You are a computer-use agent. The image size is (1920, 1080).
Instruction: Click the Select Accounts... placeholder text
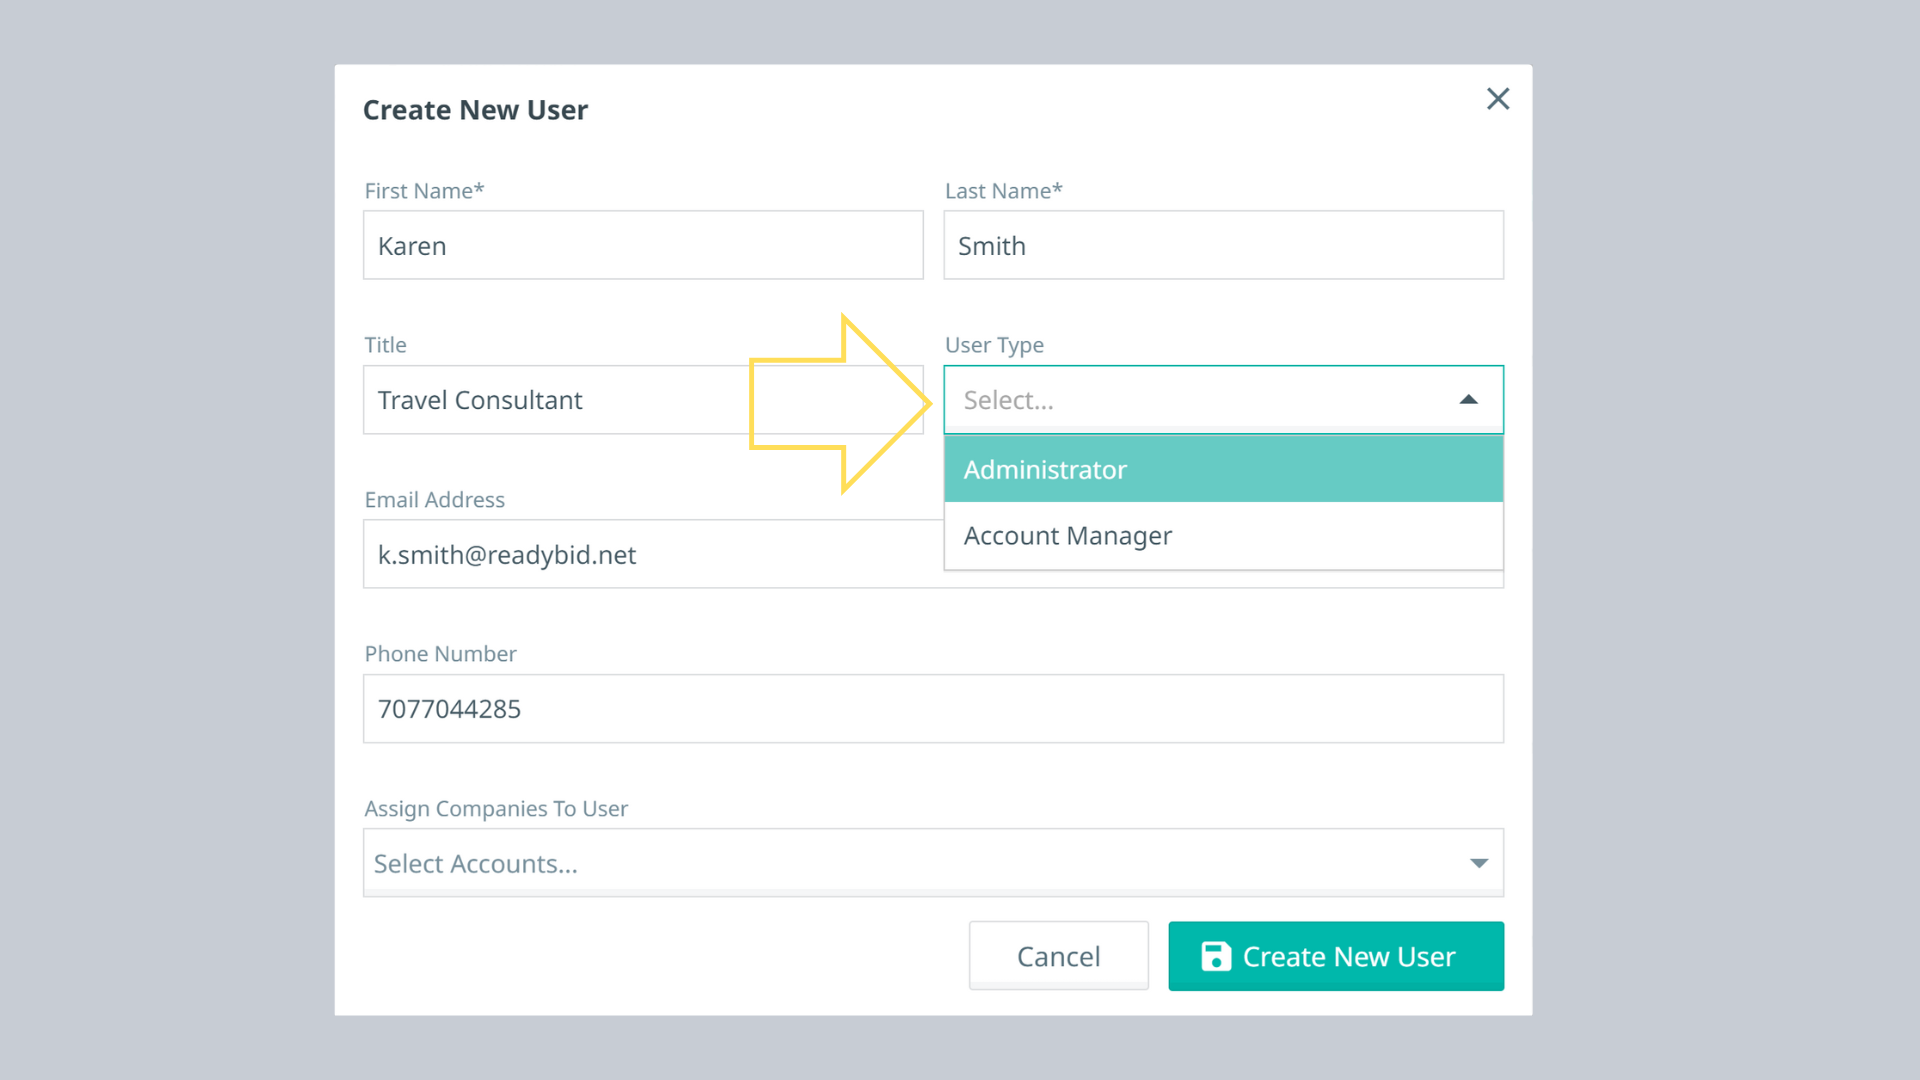pos(476,864)
